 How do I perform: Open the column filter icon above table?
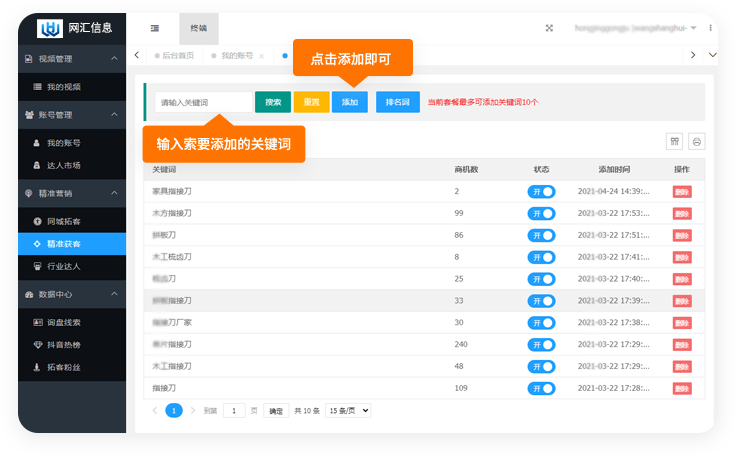pos(675,141)
